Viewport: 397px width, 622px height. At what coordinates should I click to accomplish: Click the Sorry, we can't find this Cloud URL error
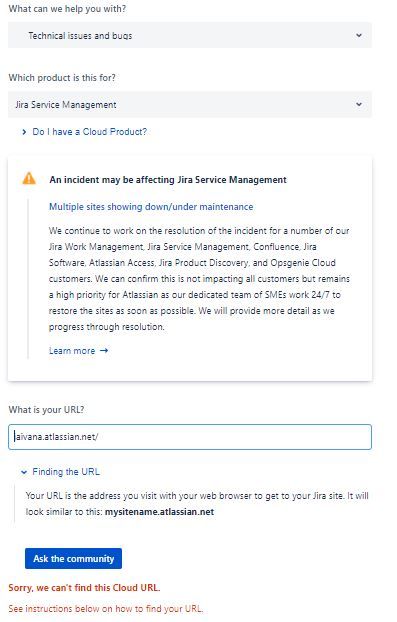84,587
